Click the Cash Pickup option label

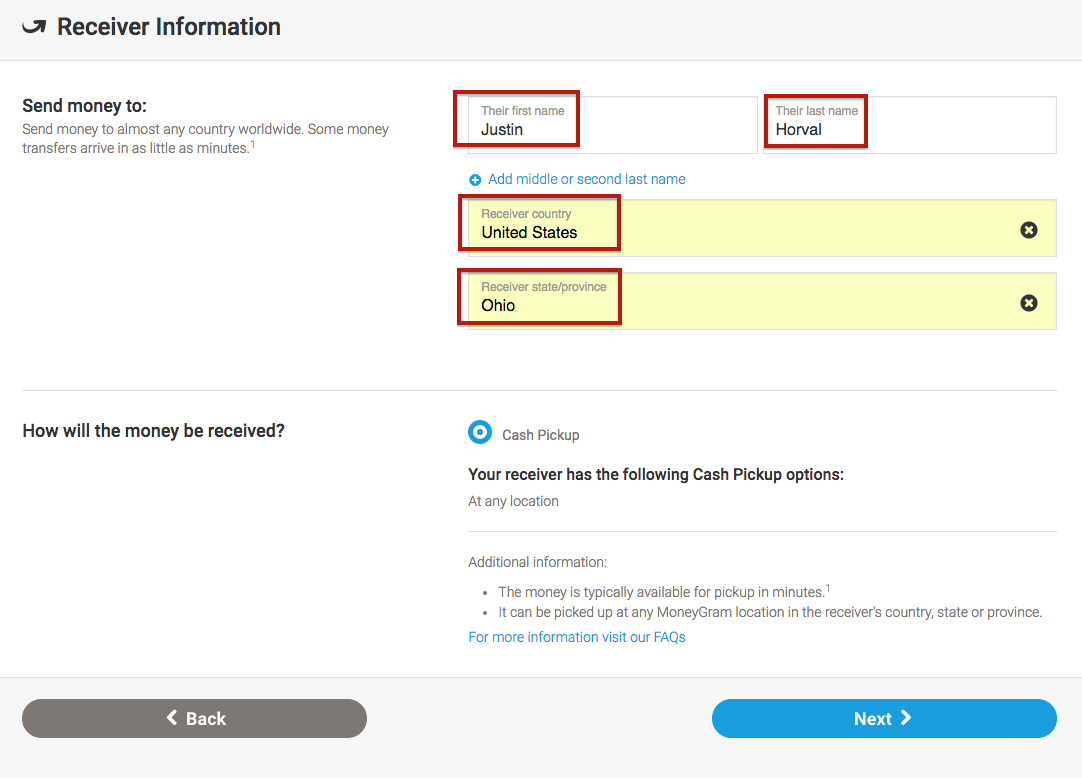540,435
